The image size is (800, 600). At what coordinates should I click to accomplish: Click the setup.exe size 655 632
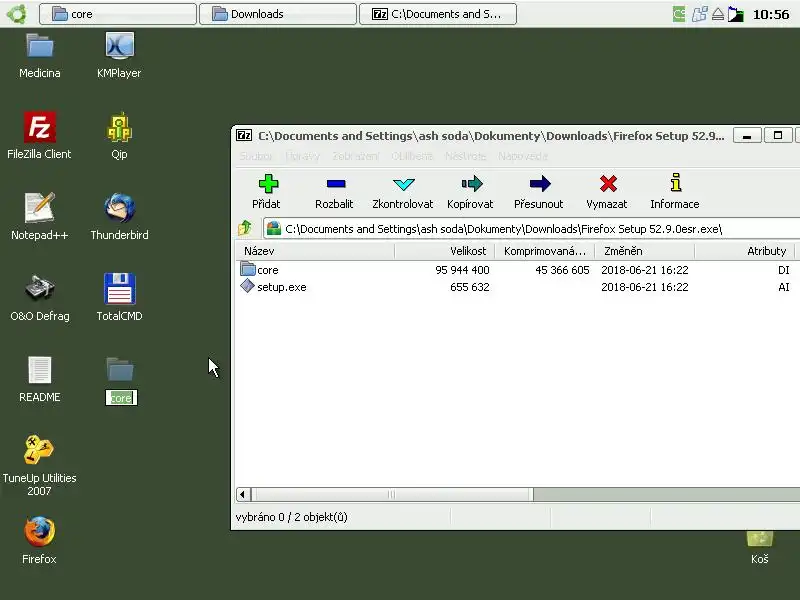pyautogui.click(x=469, y=287)
